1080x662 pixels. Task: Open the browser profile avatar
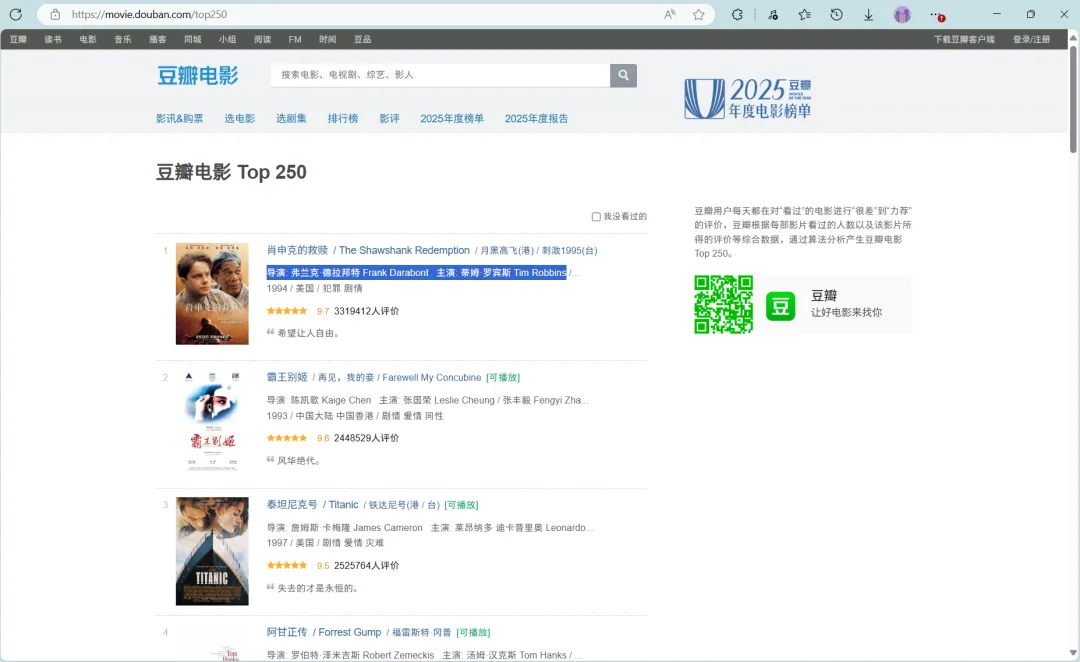click(x=902, y=14)
